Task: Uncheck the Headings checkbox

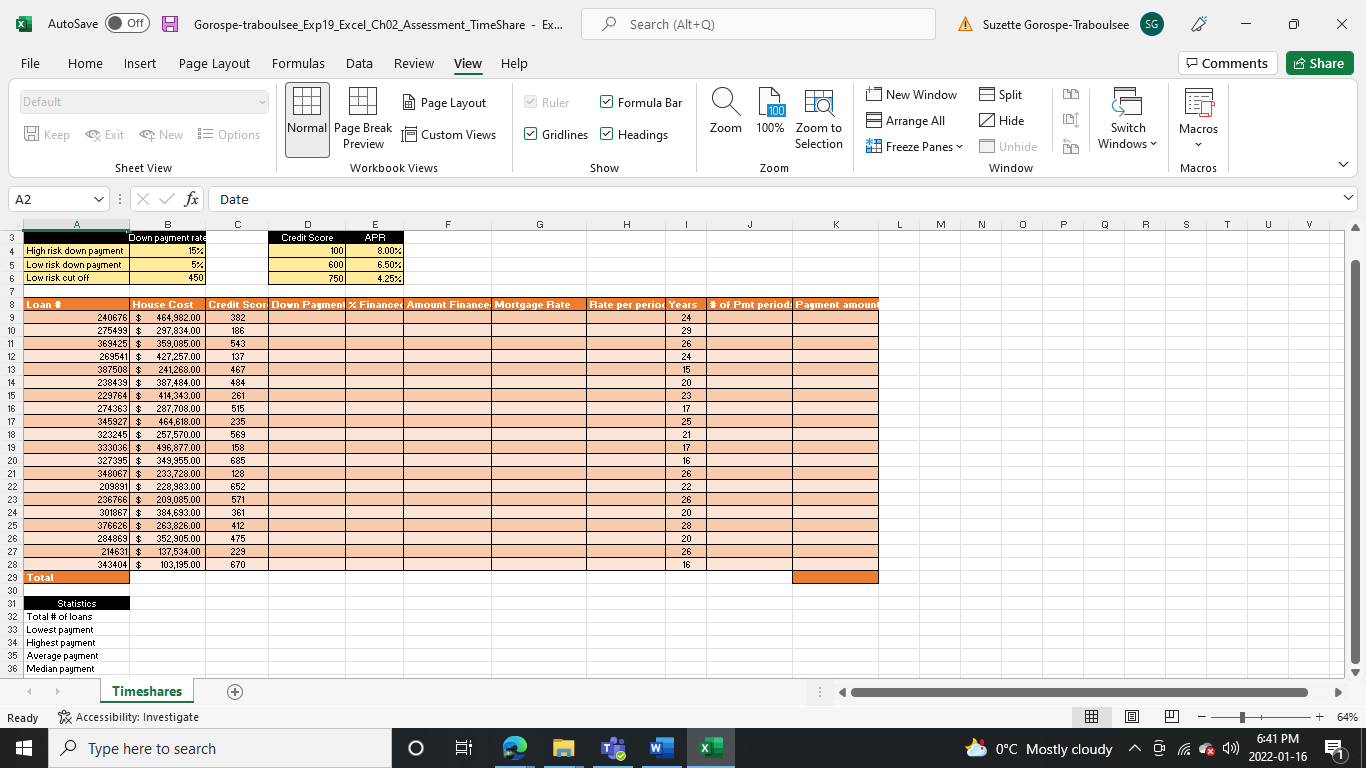Action: [x=606, y=134]
